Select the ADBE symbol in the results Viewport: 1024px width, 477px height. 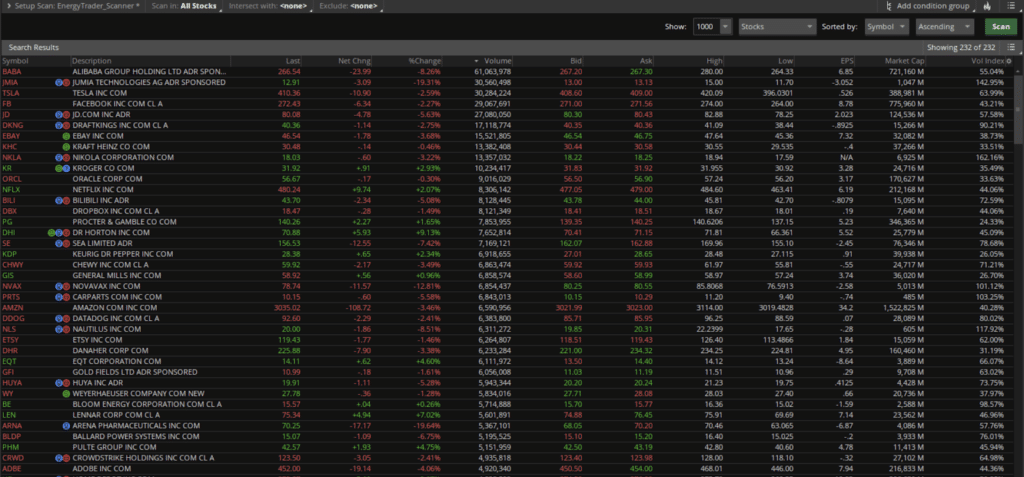pos(11,468)
